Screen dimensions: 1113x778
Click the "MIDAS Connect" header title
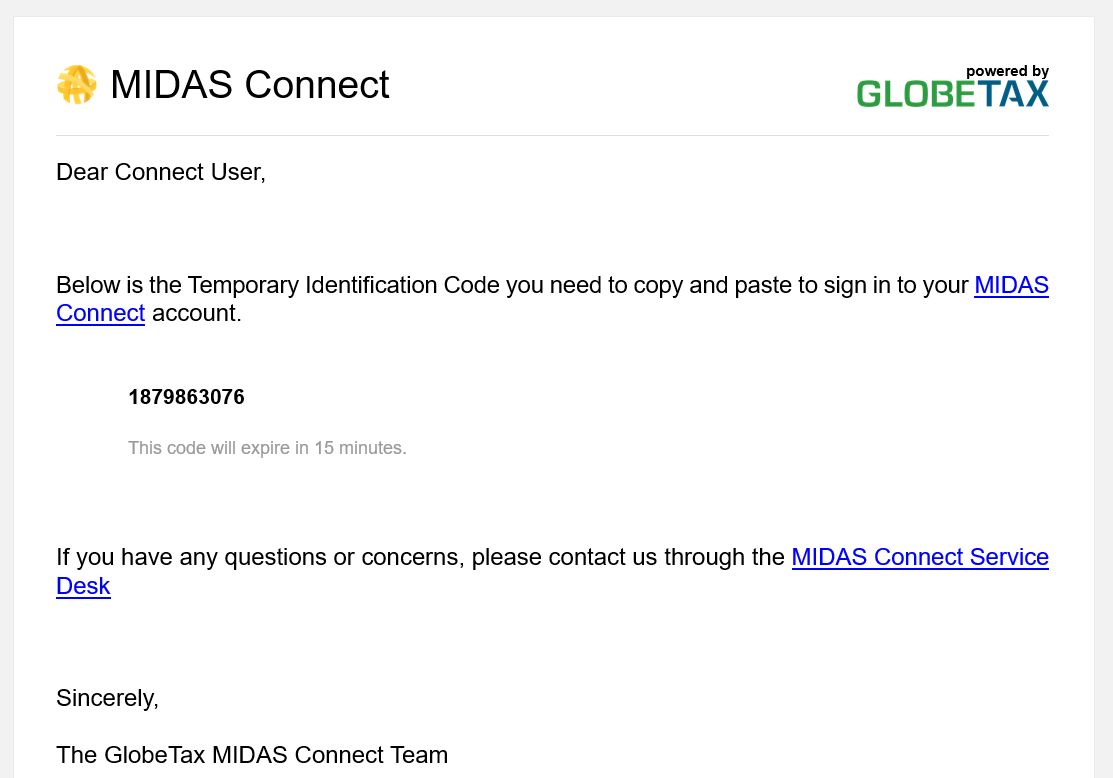coord(249,85)
